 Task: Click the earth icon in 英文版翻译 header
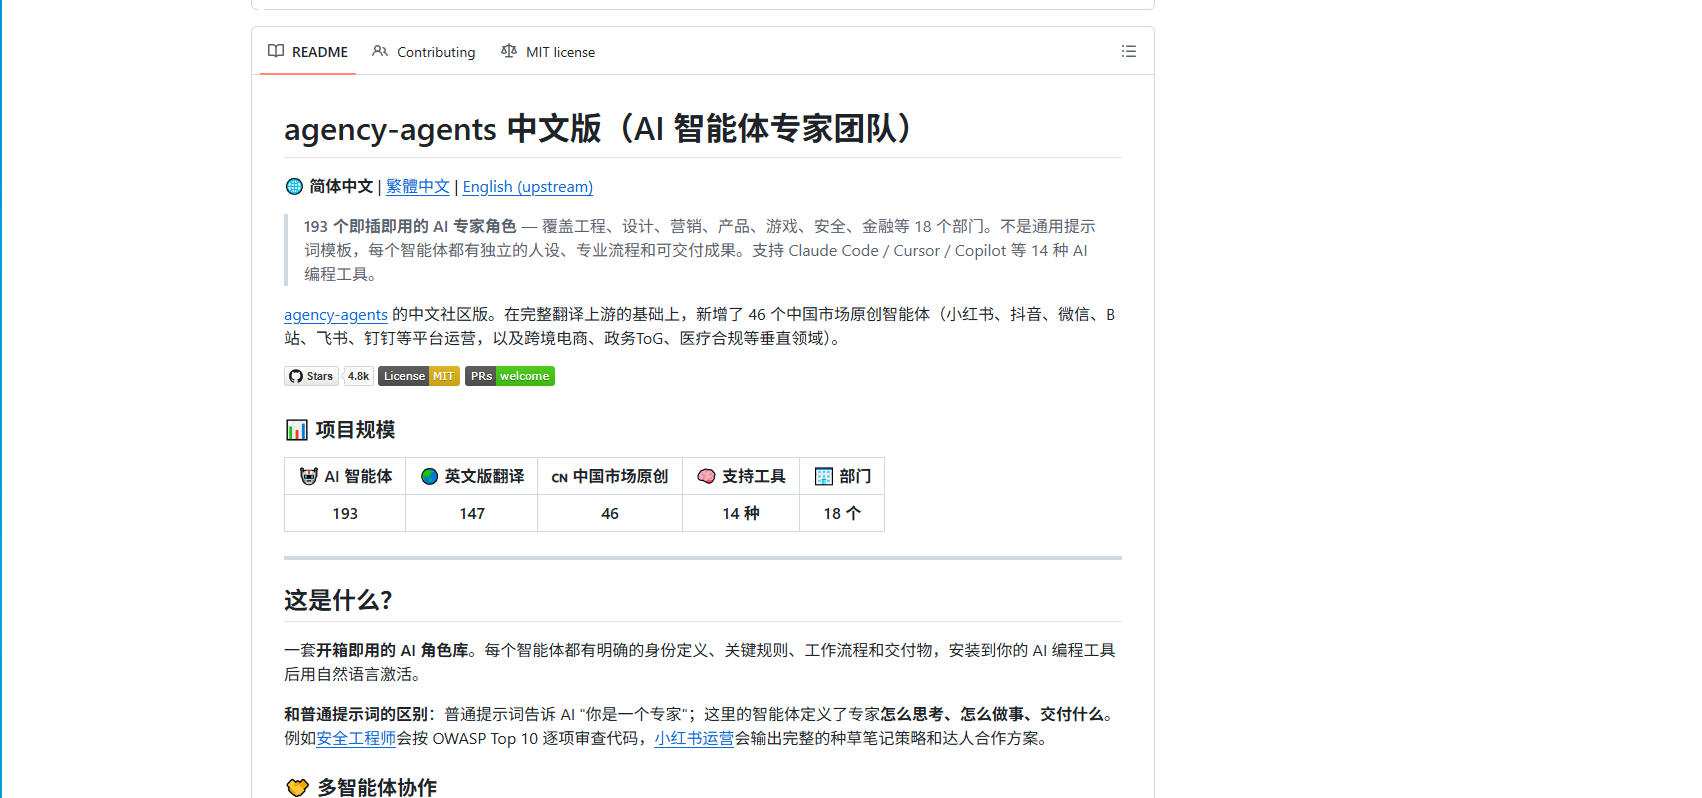[429, 476]
